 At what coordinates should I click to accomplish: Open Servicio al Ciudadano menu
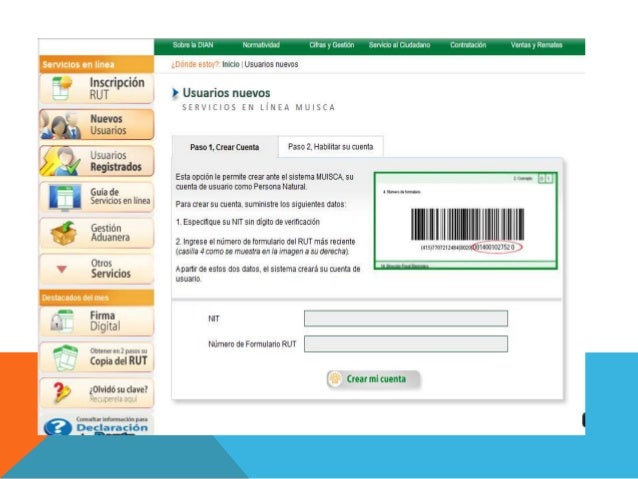tap(400, 45)
